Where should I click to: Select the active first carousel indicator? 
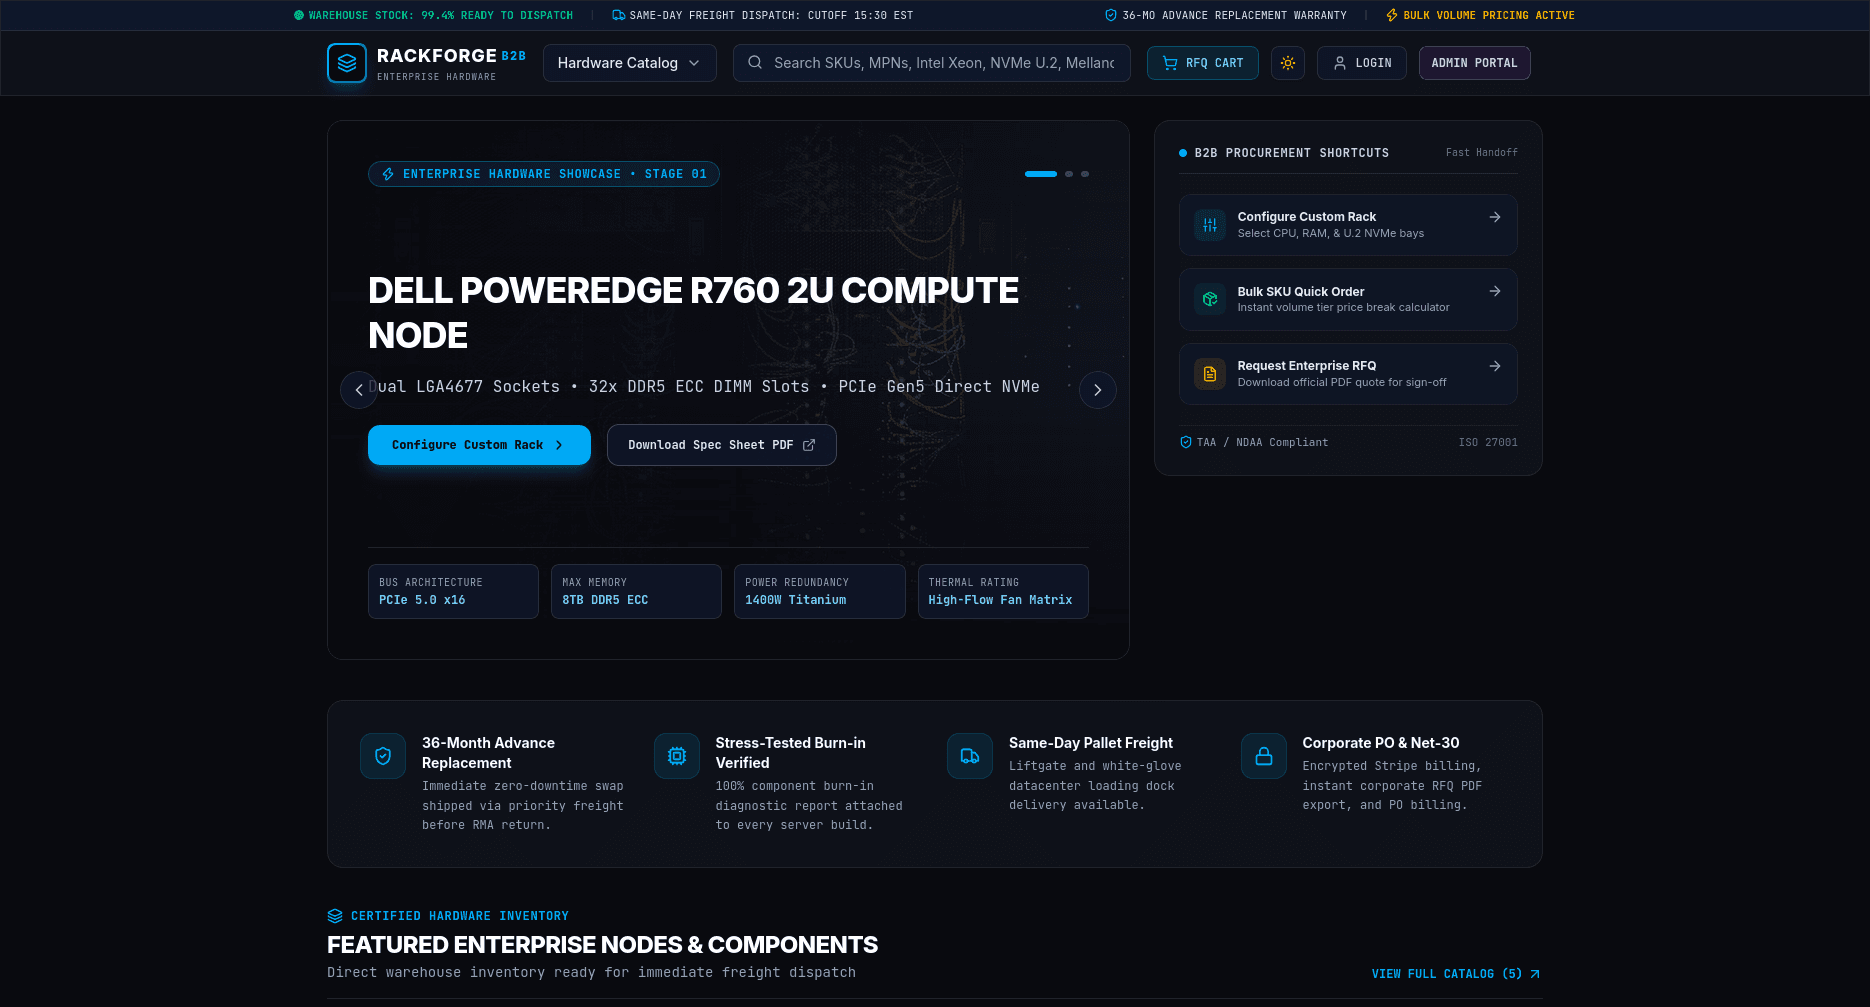tap(1041, 174)
